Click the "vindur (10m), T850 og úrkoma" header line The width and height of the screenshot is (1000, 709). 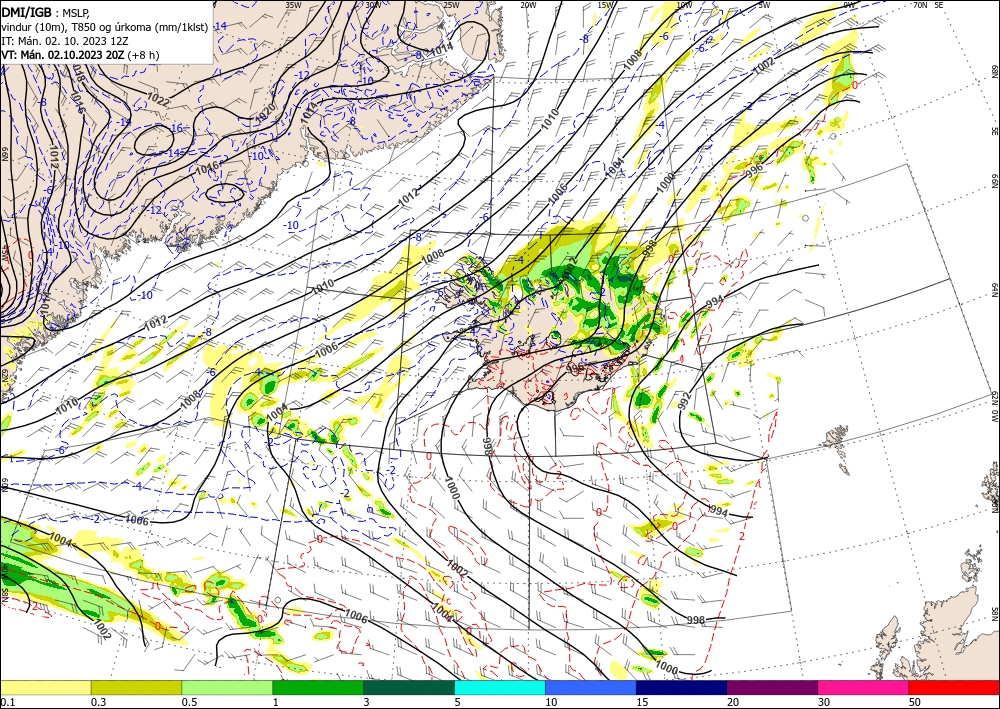click(x=103, y=27)
